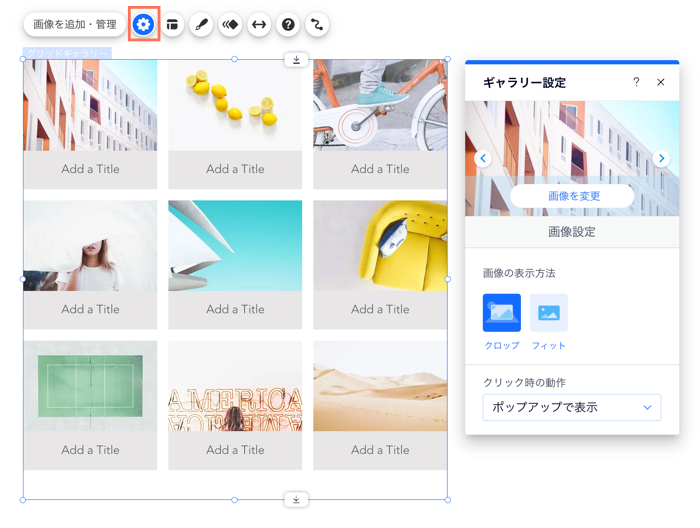Click the グリッドギャラリー label tag
The width and height of the screenshot is (700, 528).
tap(67, 53)
